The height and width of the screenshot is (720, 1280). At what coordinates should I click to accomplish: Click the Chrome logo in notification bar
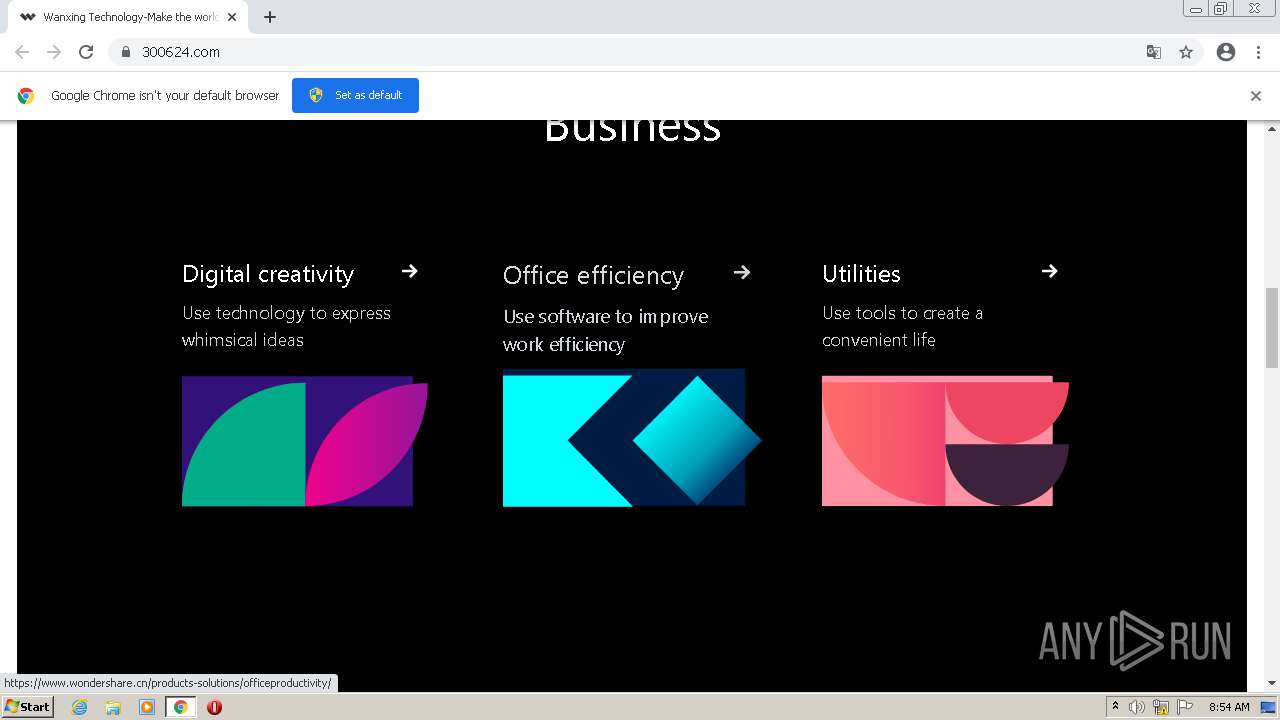(x=26, y=96)
